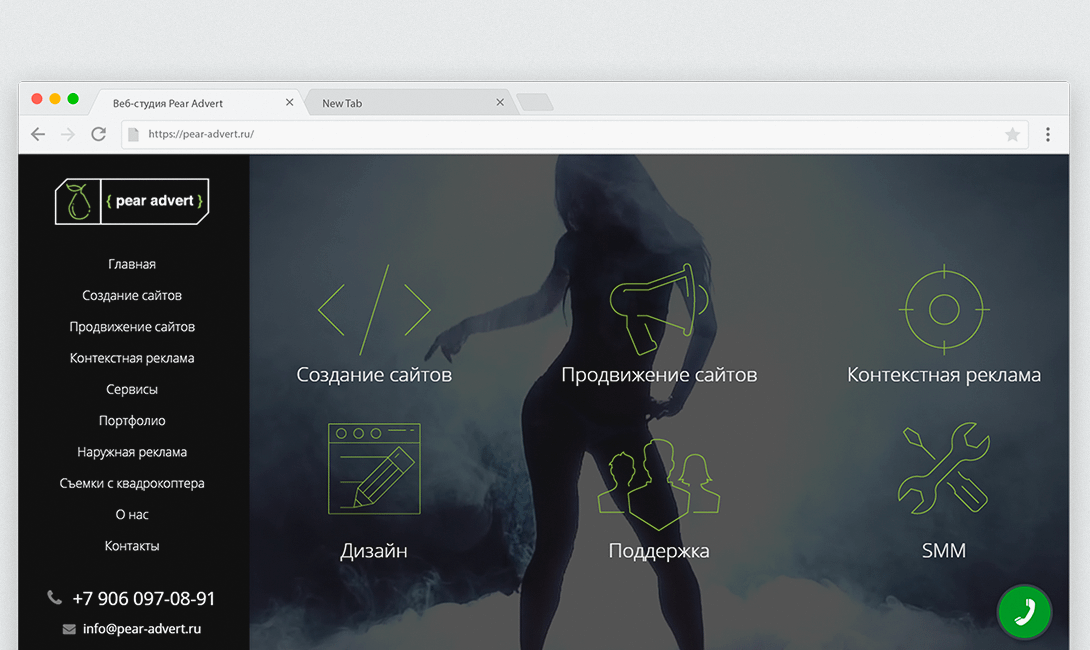This screenshot has height=650, width=1090.
Task: Open a new browser tab
Action: [x=535, y=102]
